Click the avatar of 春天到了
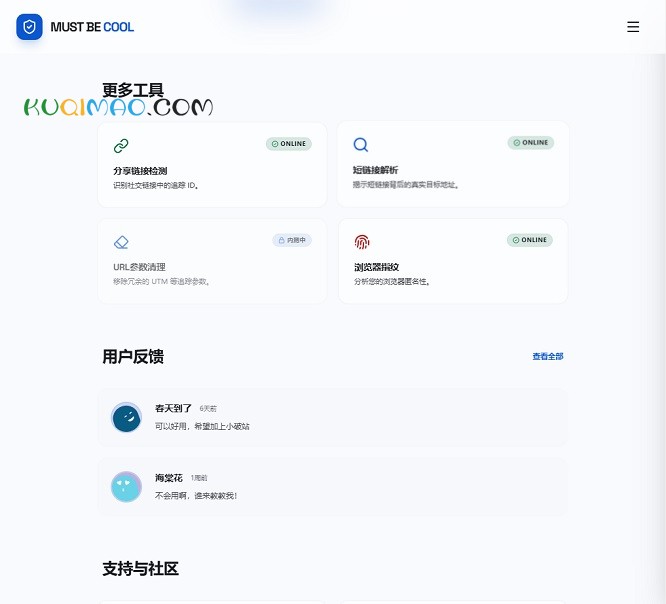 [126, 418]
